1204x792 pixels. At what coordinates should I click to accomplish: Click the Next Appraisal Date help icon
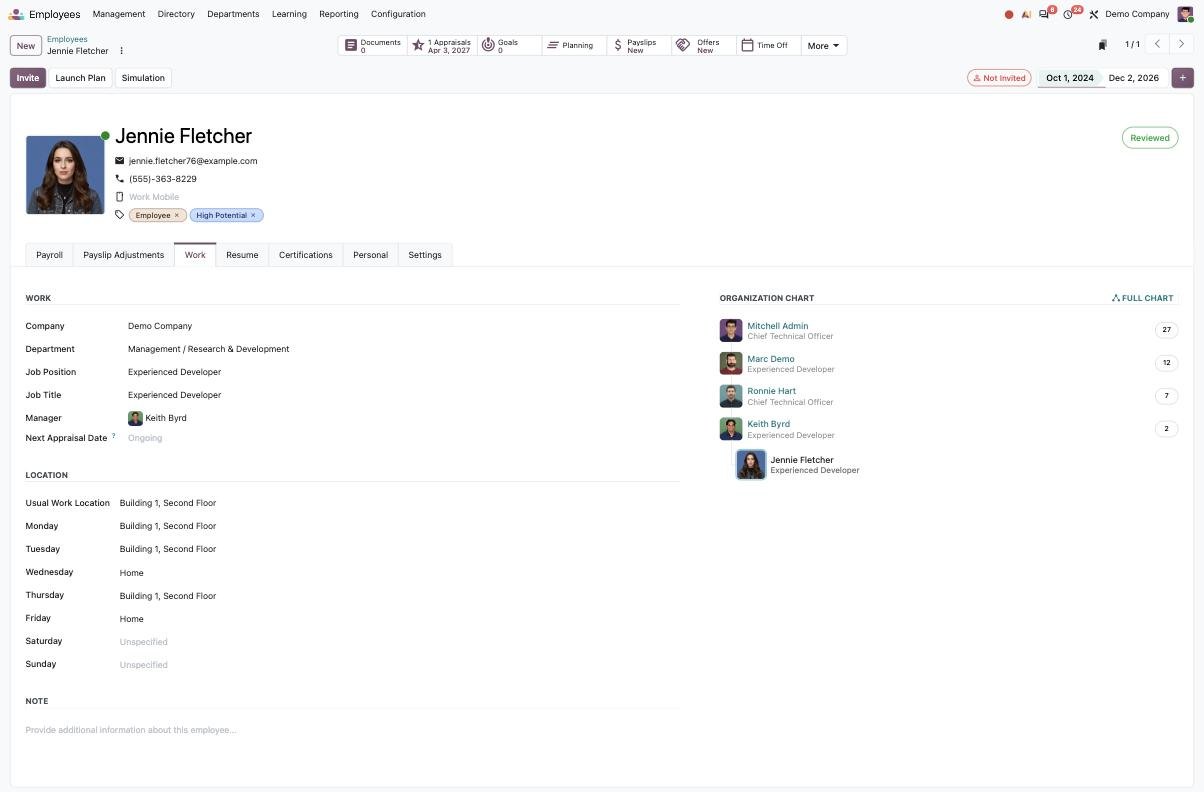113,436
